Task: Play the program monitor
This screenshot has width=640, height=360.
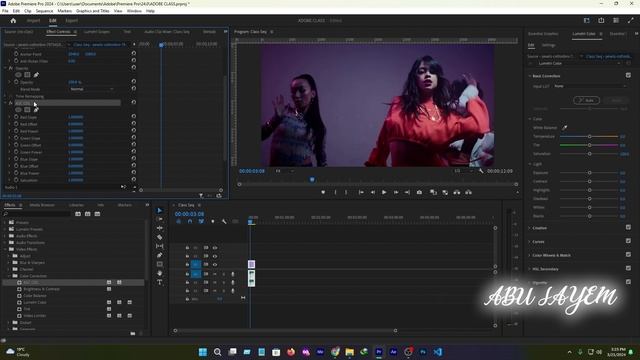Action: point(384,192)
